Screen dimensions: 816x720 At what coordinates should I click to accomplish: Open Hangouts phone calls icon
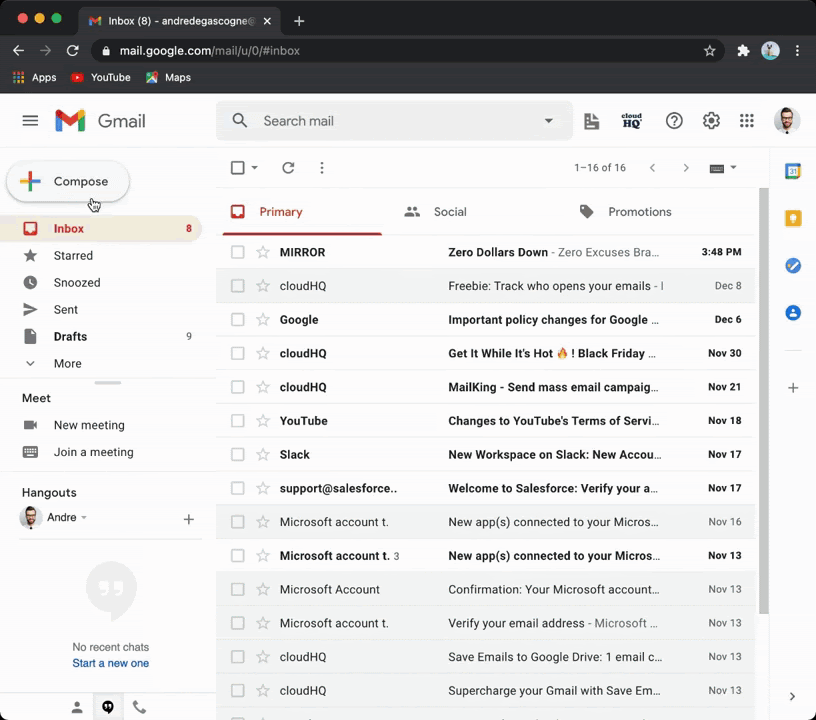point(139,707)
